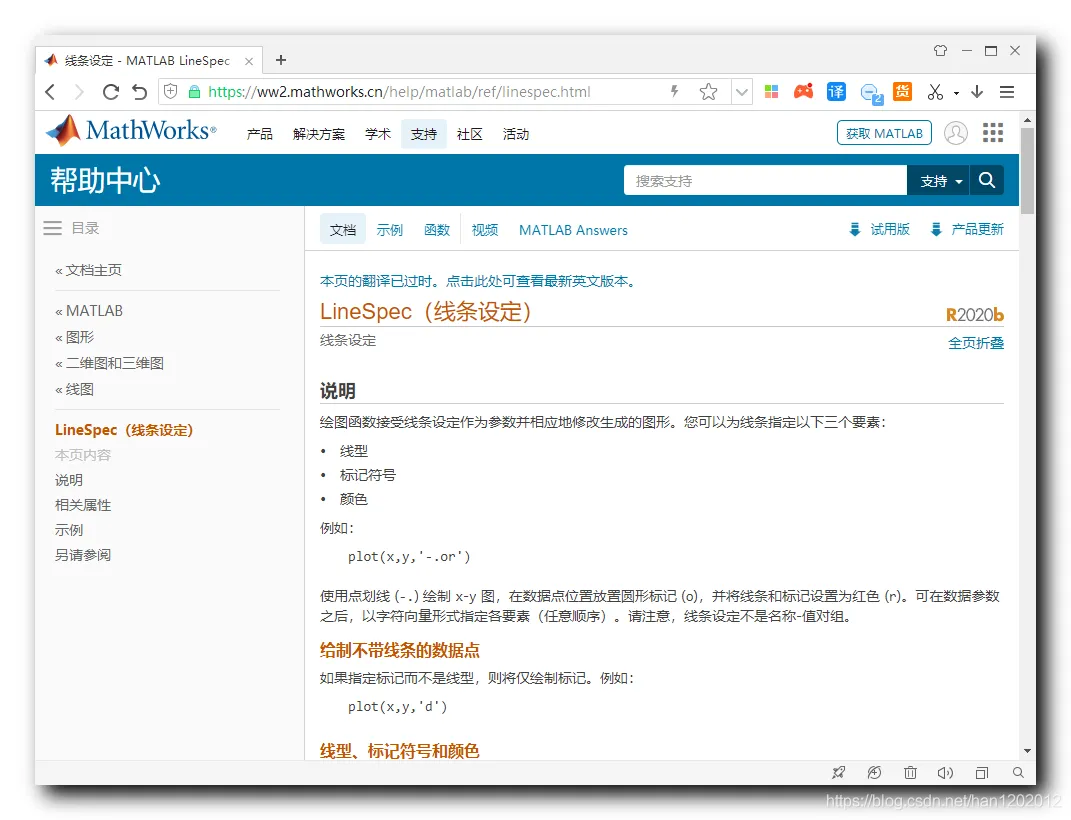Open the 支持 navigation menu
The image size is (1071, 820).
coord(423,135)
